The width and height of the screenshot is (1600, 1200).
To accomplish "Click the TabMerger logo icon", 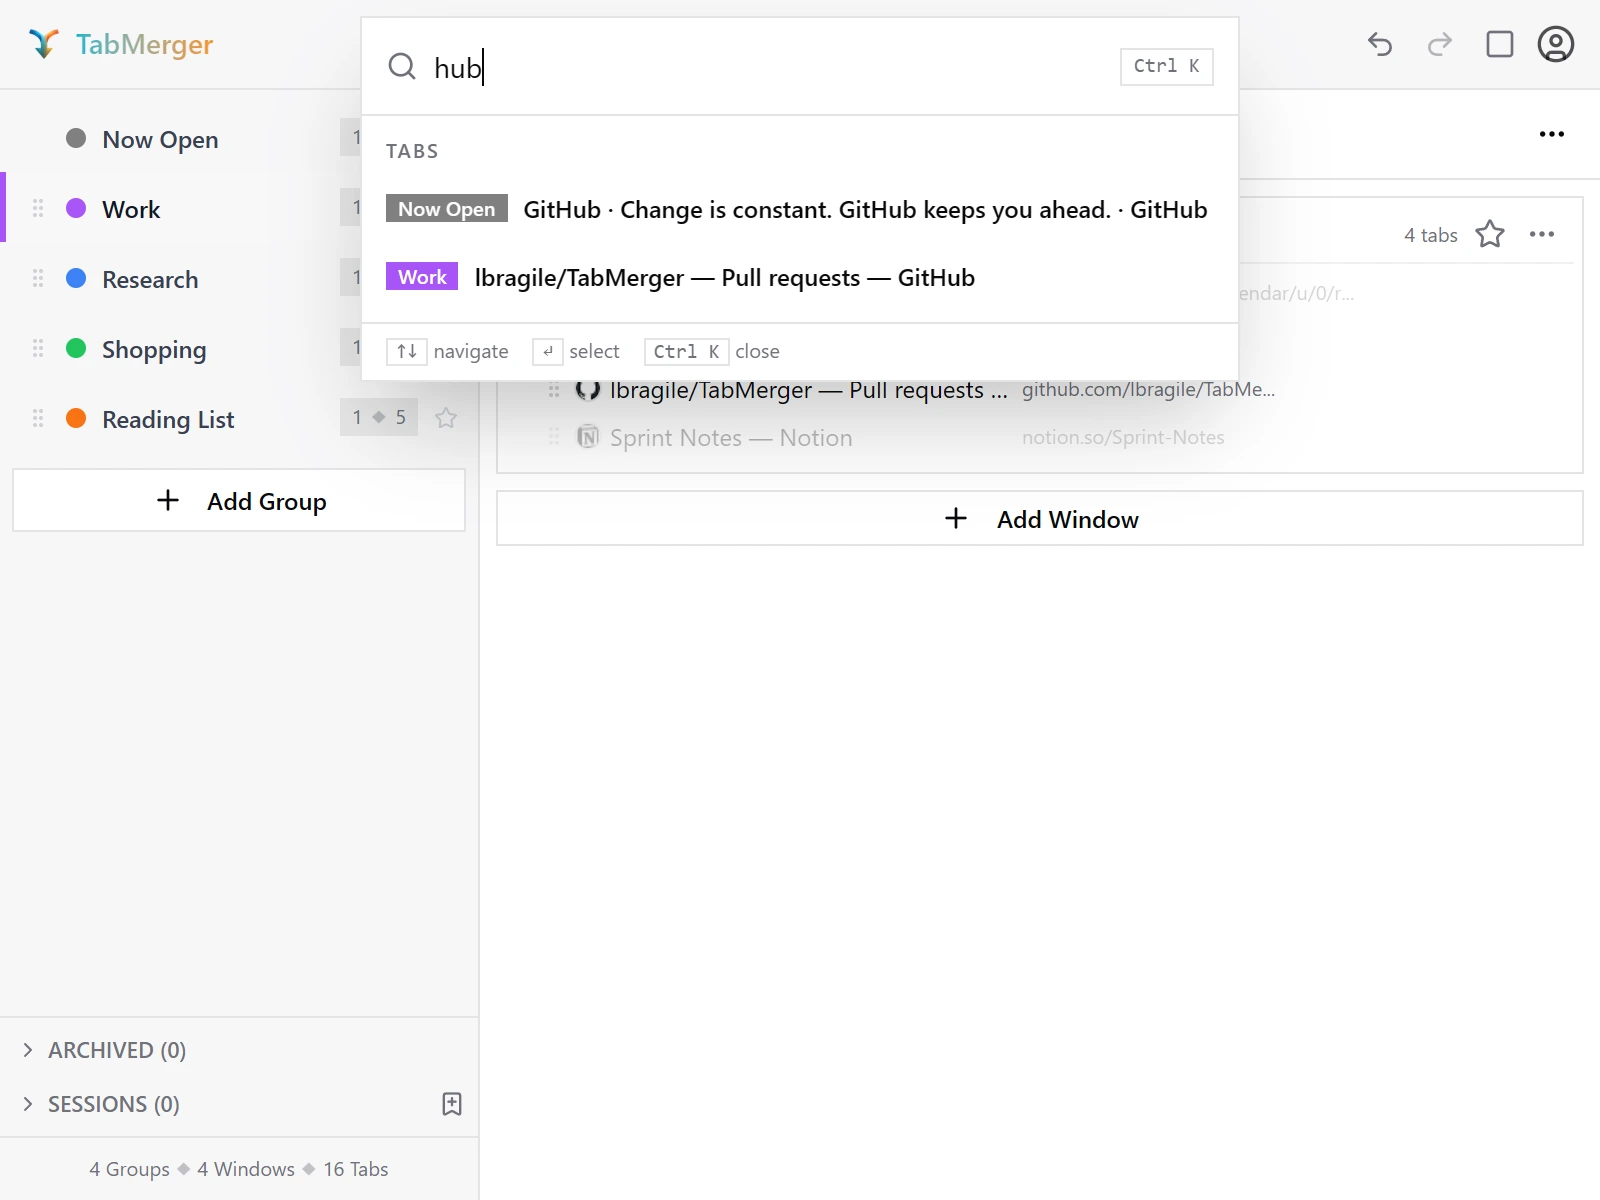I will [x=44, y=44].
